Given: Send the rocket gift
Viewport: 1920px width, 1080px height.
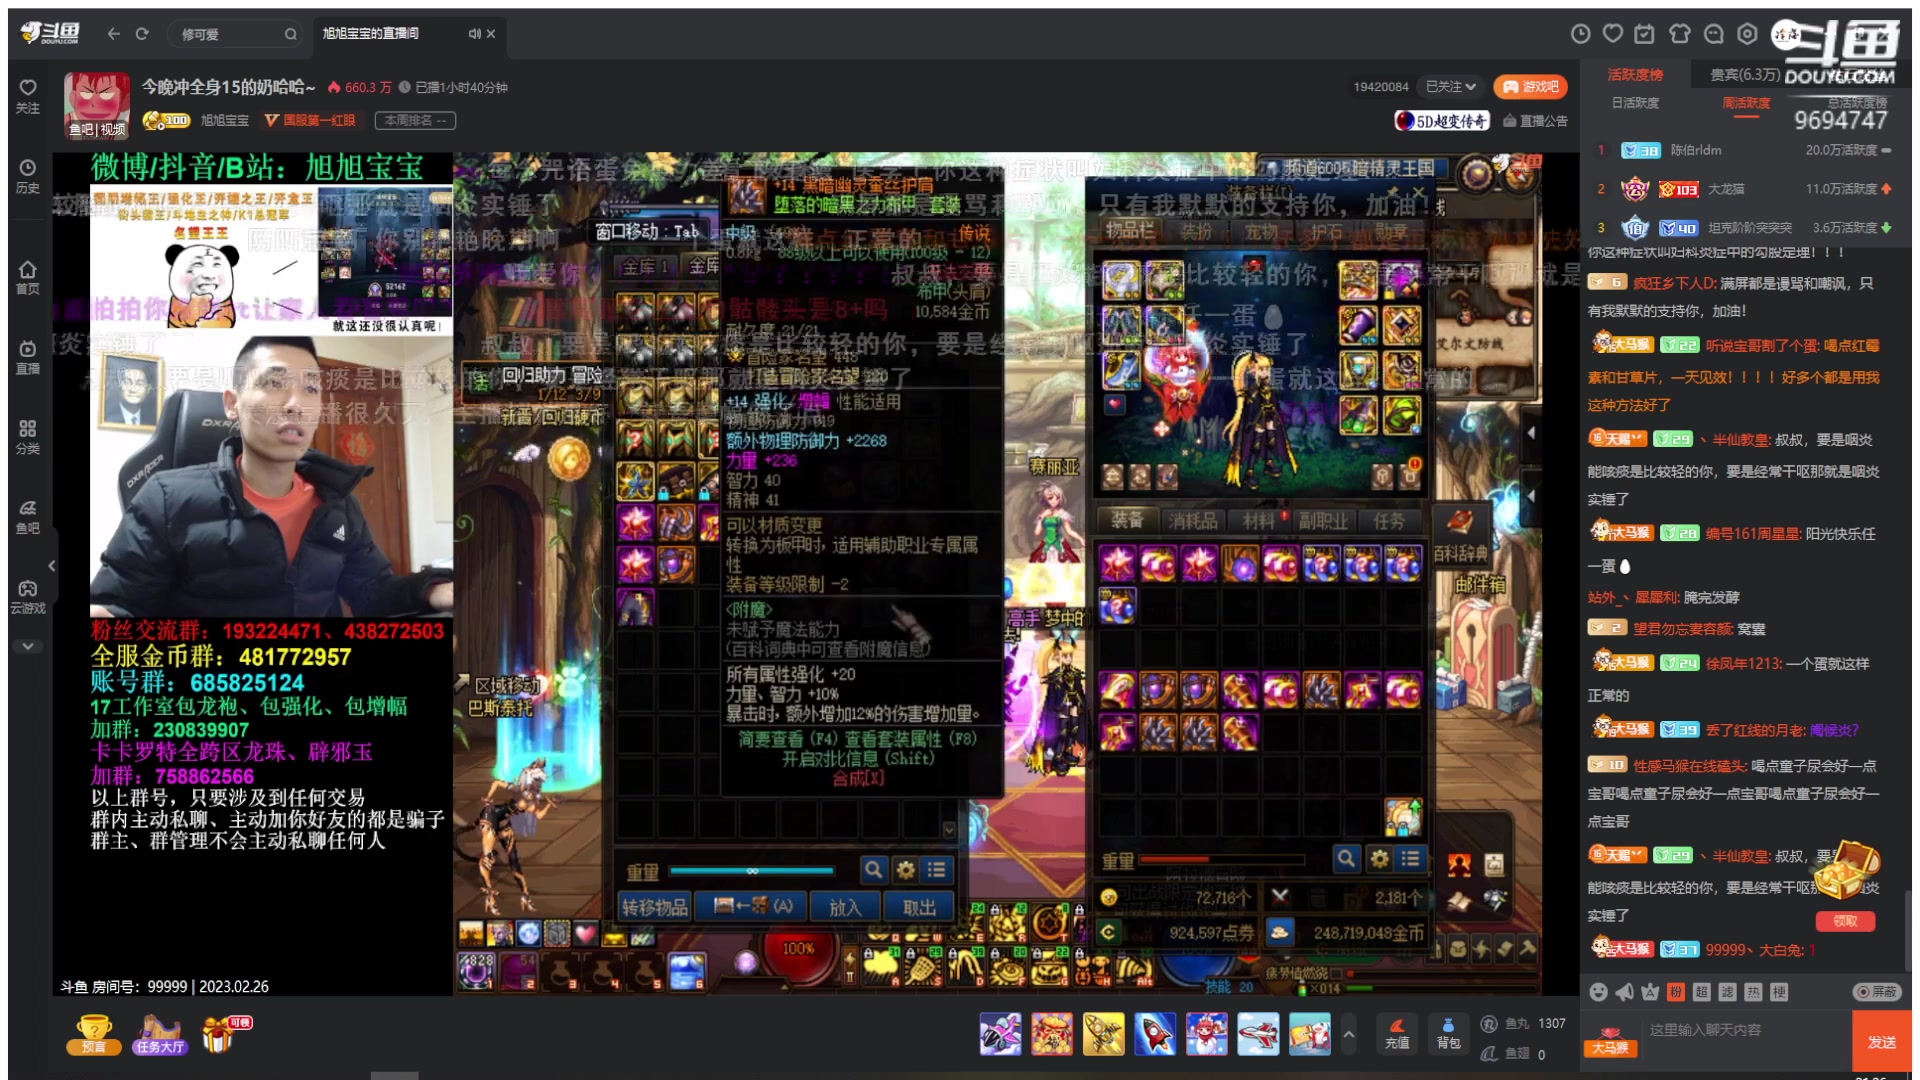Looking at the screenshot, I should click(x=1155, y=1034).
